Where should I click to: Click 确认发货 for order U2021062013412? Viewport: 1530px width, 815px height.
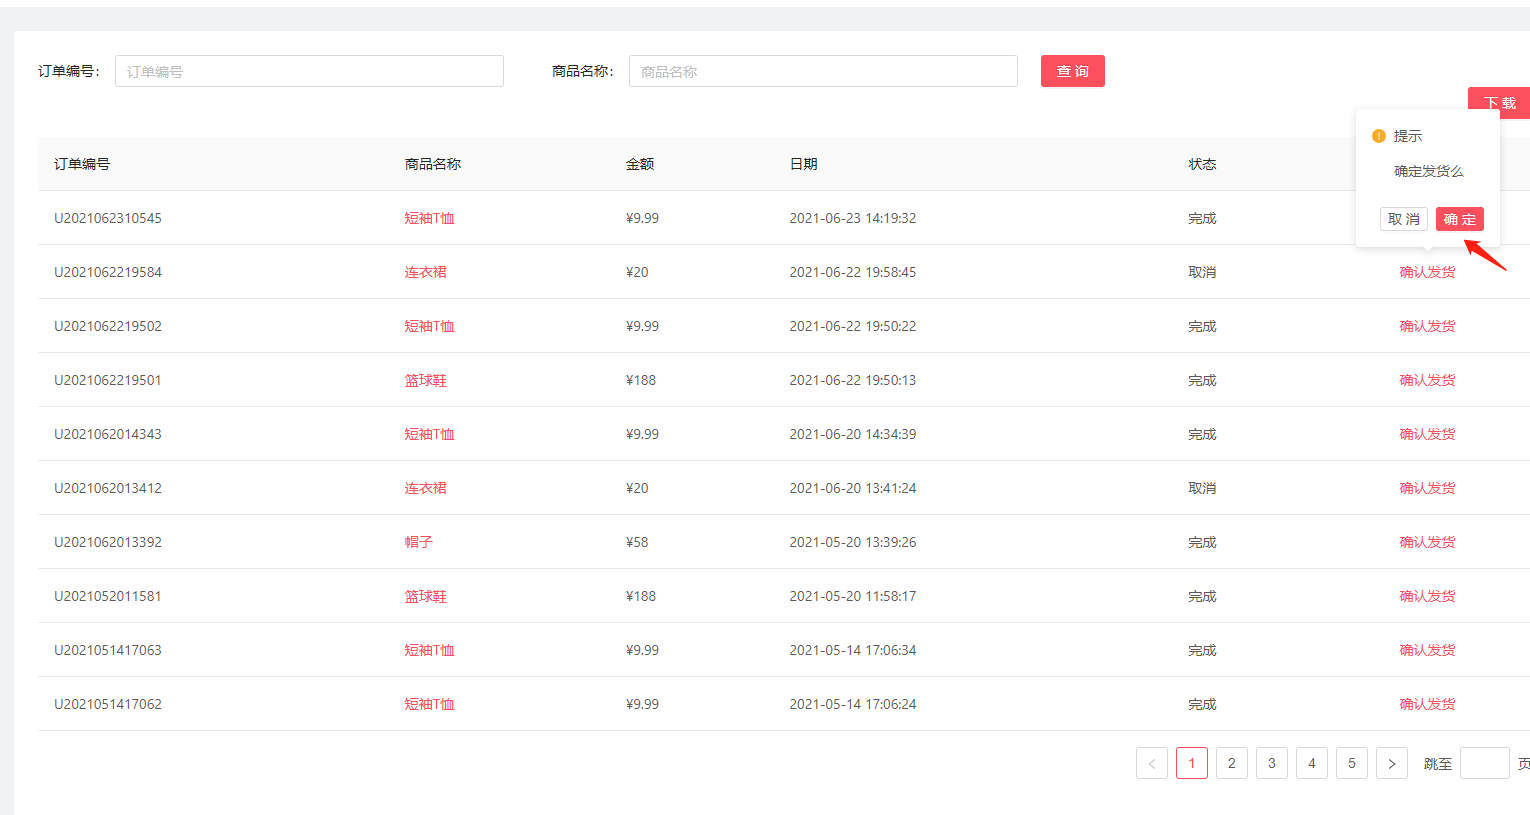(x=1427, y=488)
